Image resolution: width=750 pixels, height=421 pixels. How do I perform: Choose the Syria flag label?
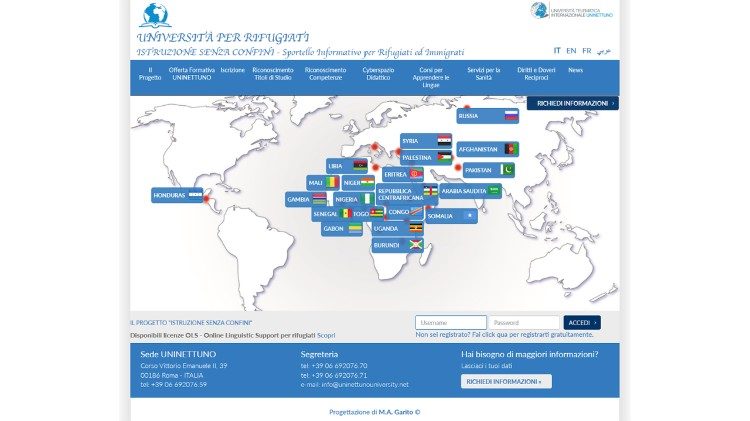[x=426, y=141]
